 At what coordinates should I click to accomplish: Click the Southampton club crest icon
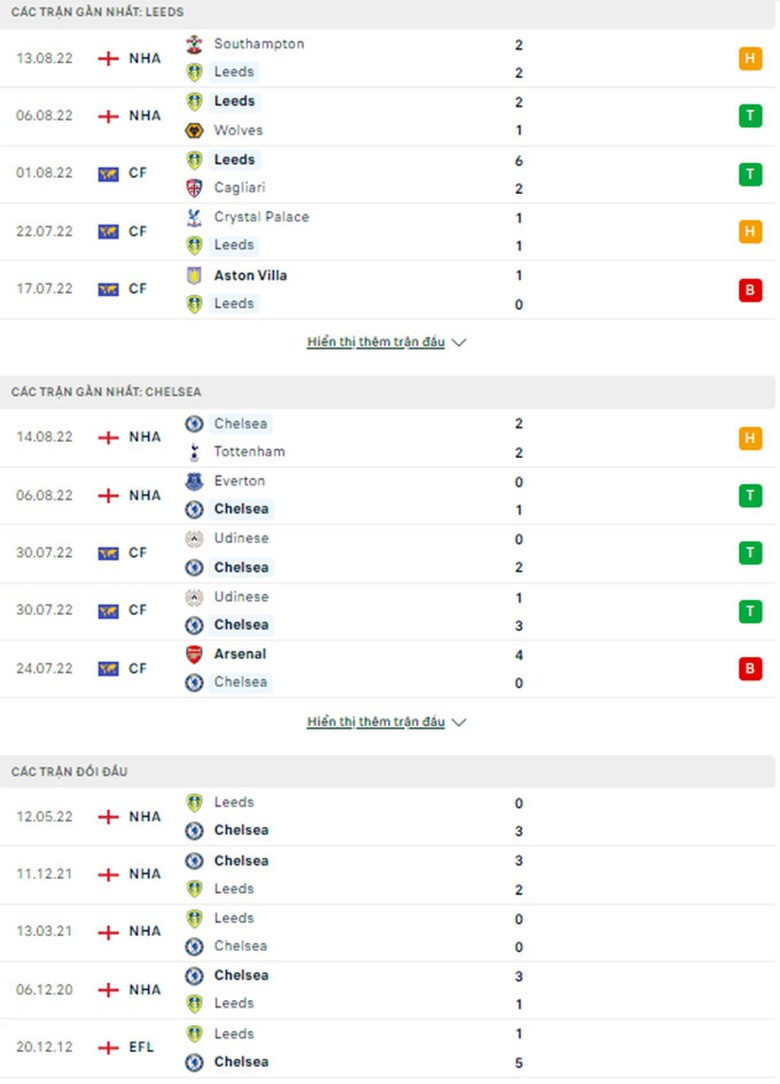194,44
